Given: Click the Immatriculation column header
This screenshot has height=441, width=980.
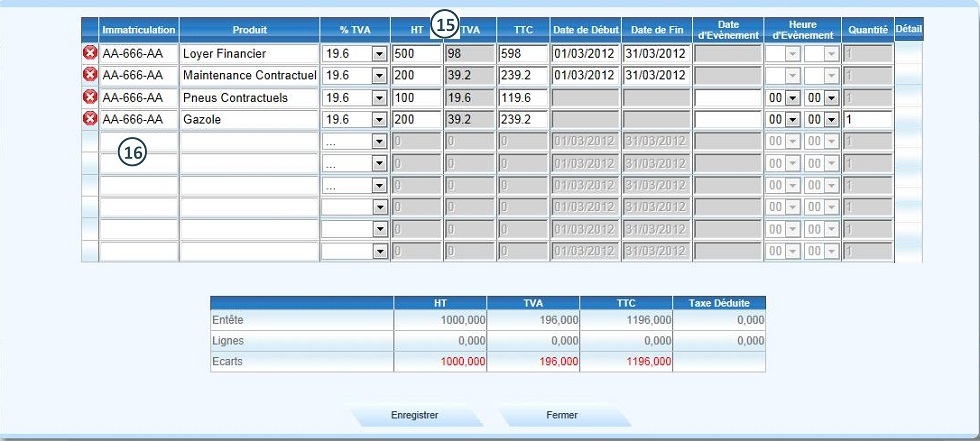Looking at the screenshot, I should pos(139,30).
